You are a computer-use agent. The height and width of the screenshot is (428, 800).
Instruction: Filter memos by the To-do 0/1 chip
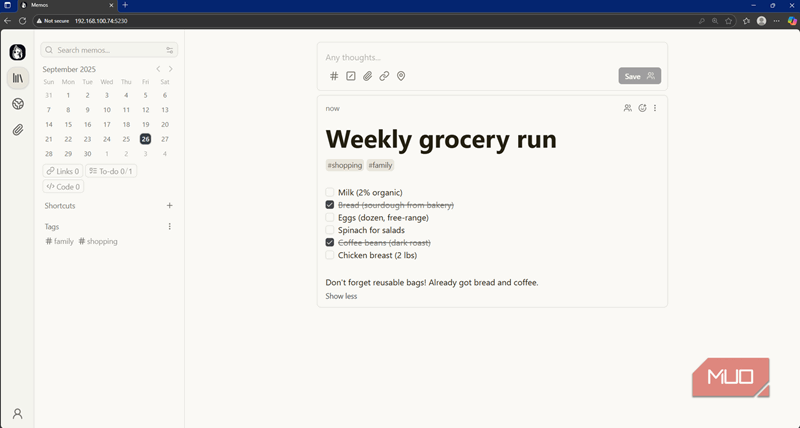click(110, 171)
